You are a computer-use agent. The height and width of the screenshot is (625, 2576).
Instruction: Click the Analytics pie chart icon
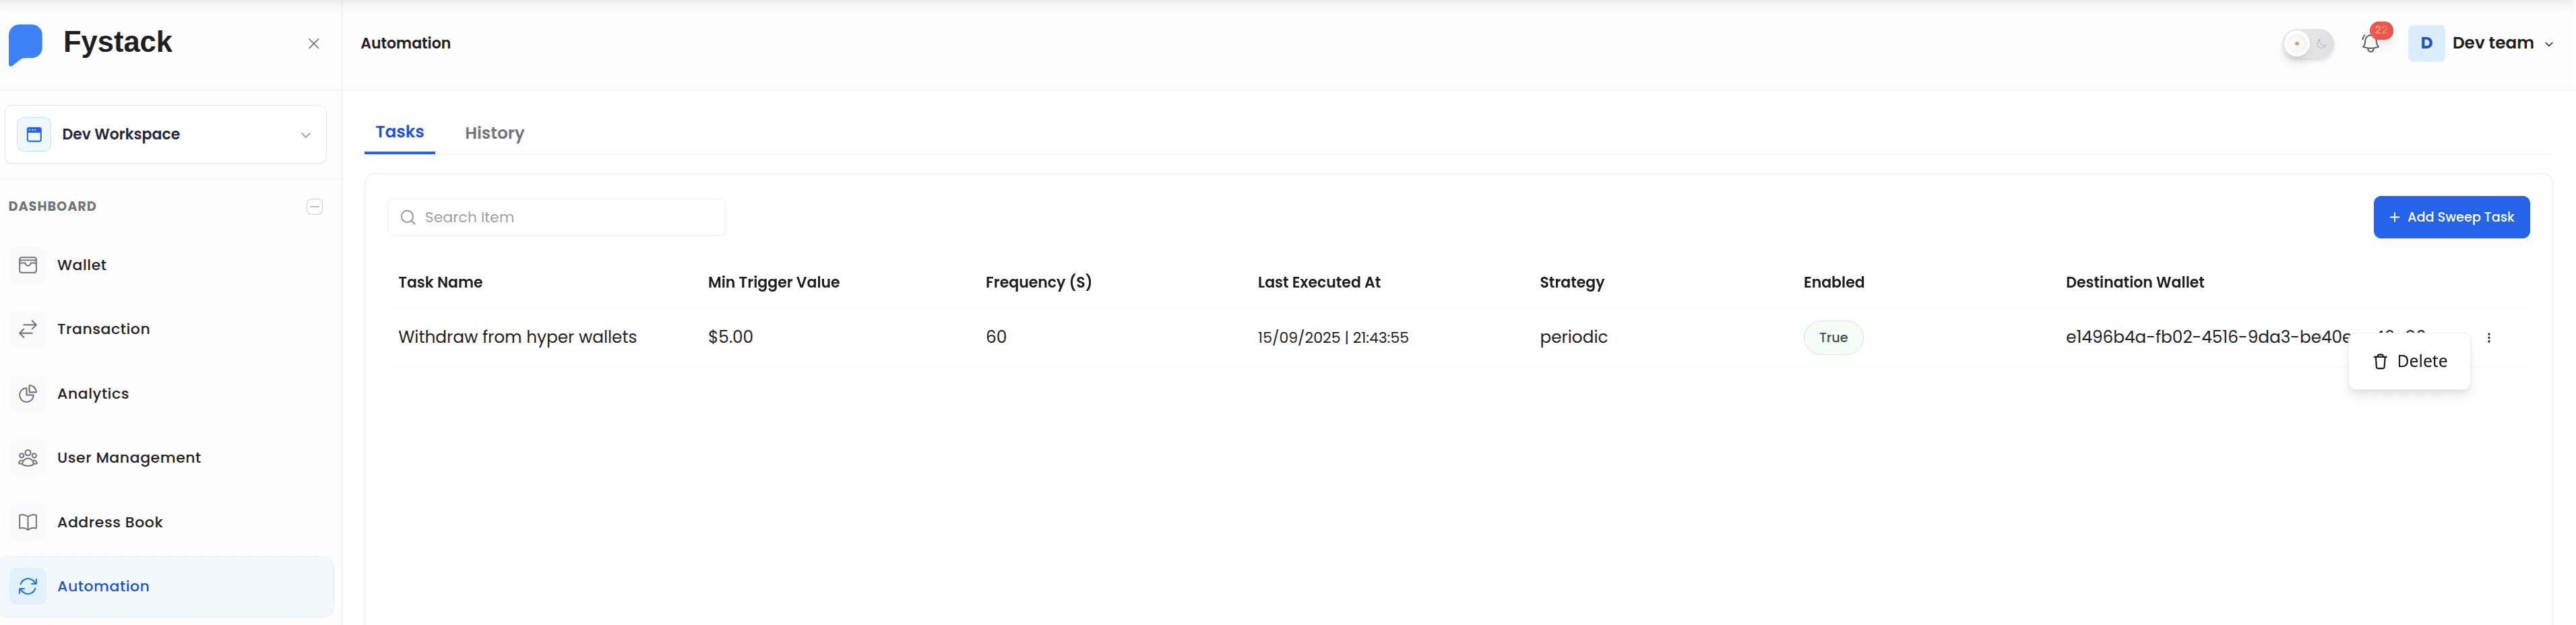pos(28,394)
